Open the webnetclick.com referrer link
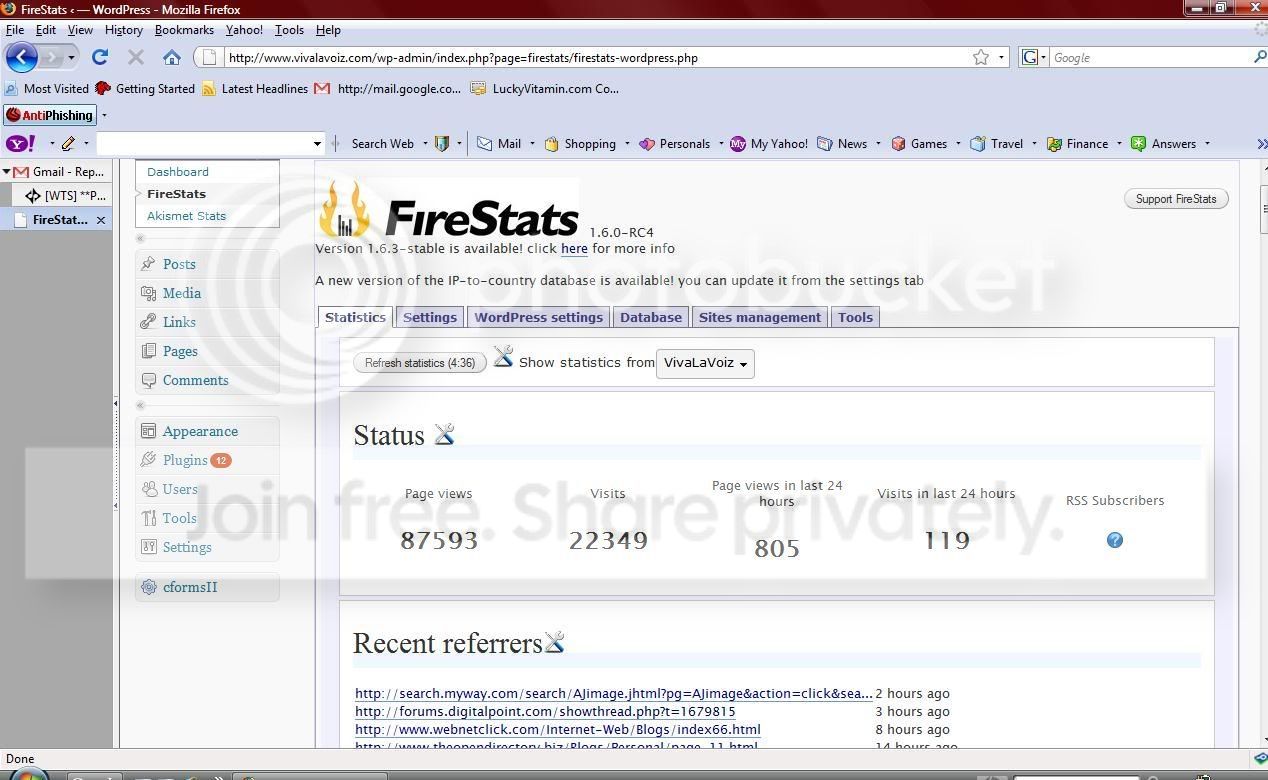Screen dimensions: 1268x780 click(558, 729)
